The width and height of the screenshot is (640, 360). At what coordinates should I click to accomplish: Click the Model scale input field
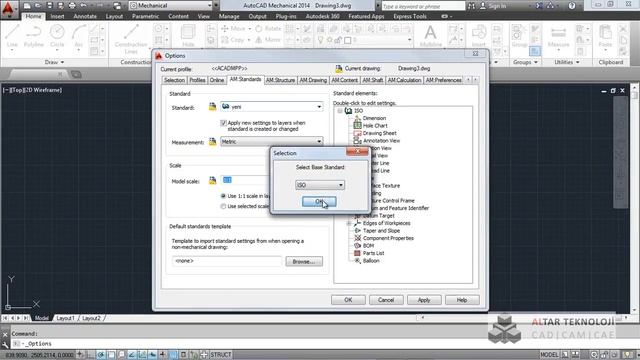[245, 180]
